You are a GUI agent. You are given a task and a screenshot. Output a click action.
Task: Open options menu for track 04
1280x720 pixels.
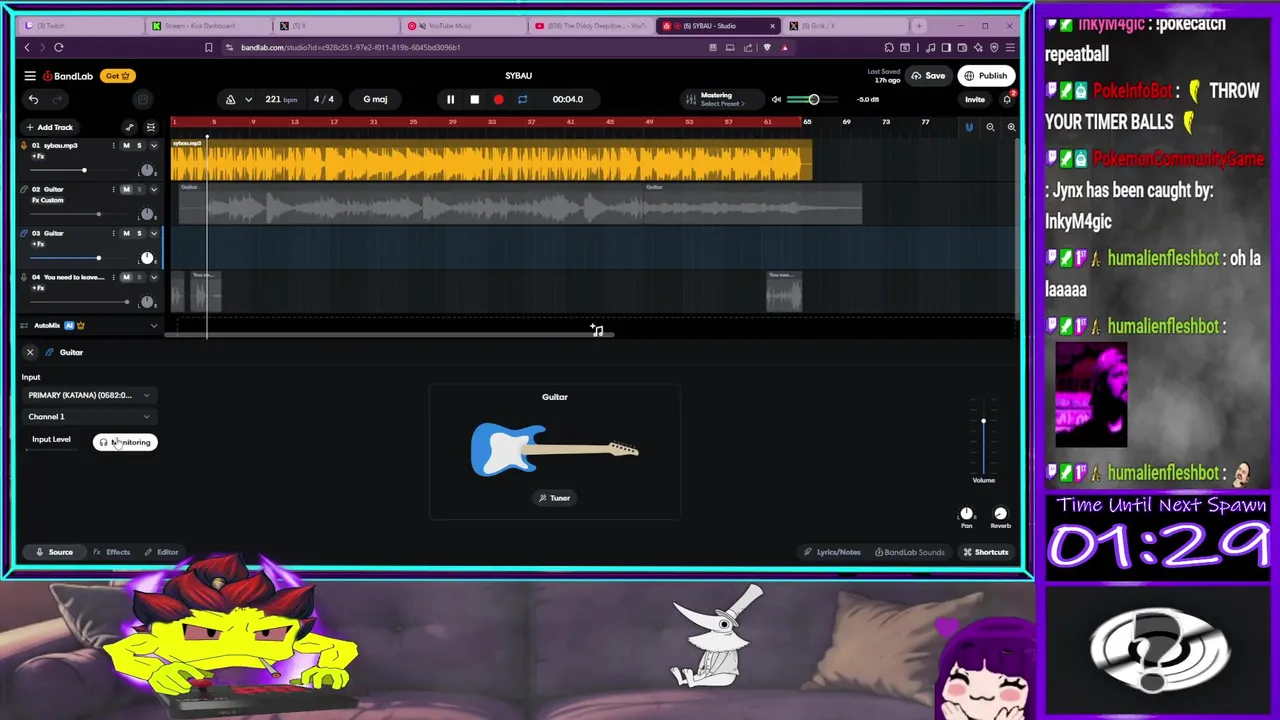pyautogui.click(x=113, y=277)
